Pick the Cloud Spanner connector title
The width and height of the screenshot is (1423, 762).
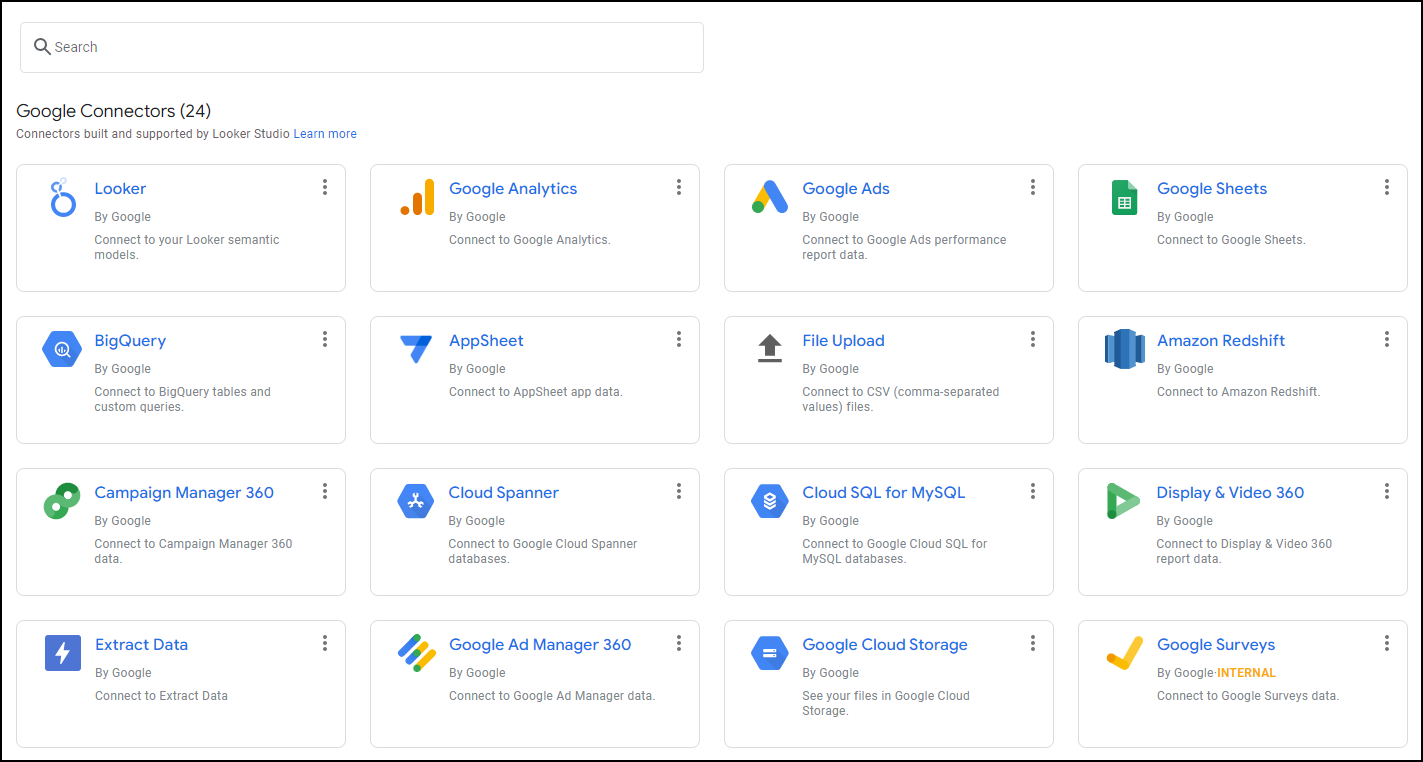point(504,493)
